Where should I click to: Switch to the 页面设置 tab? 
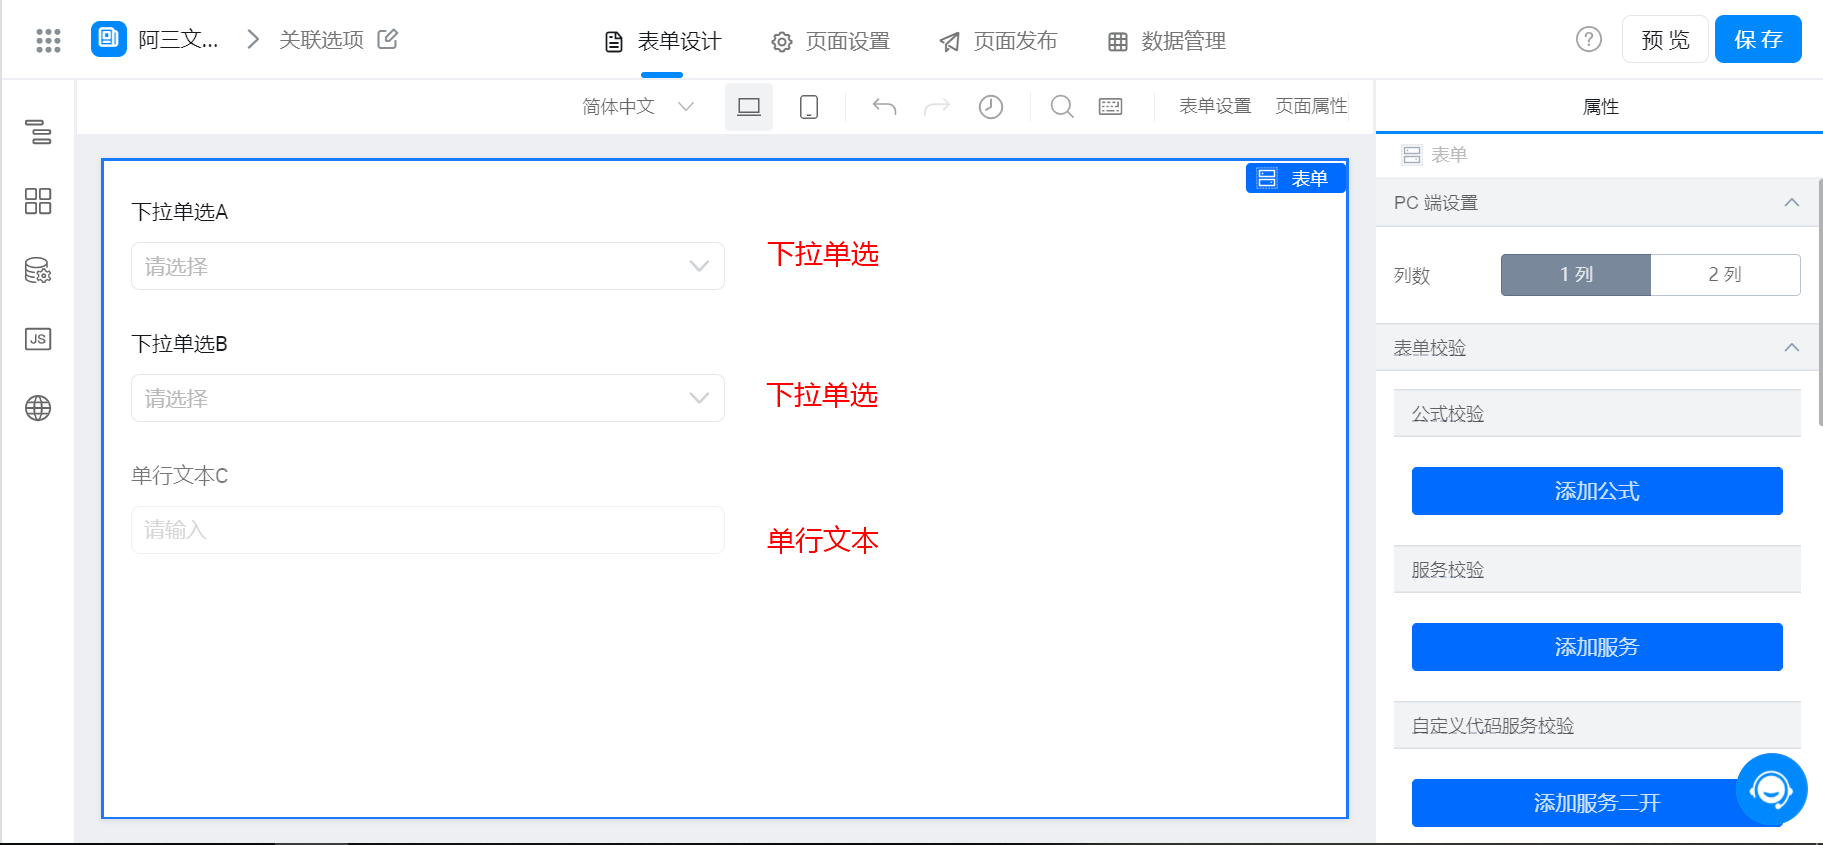click(x=830, y=41)
